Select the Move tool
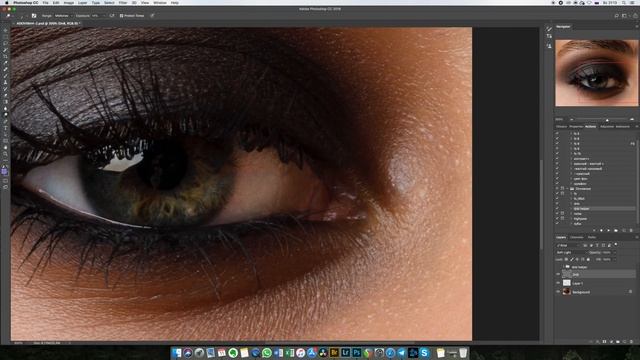The width and height of the screenshot is (640, 360). (5, 30)
